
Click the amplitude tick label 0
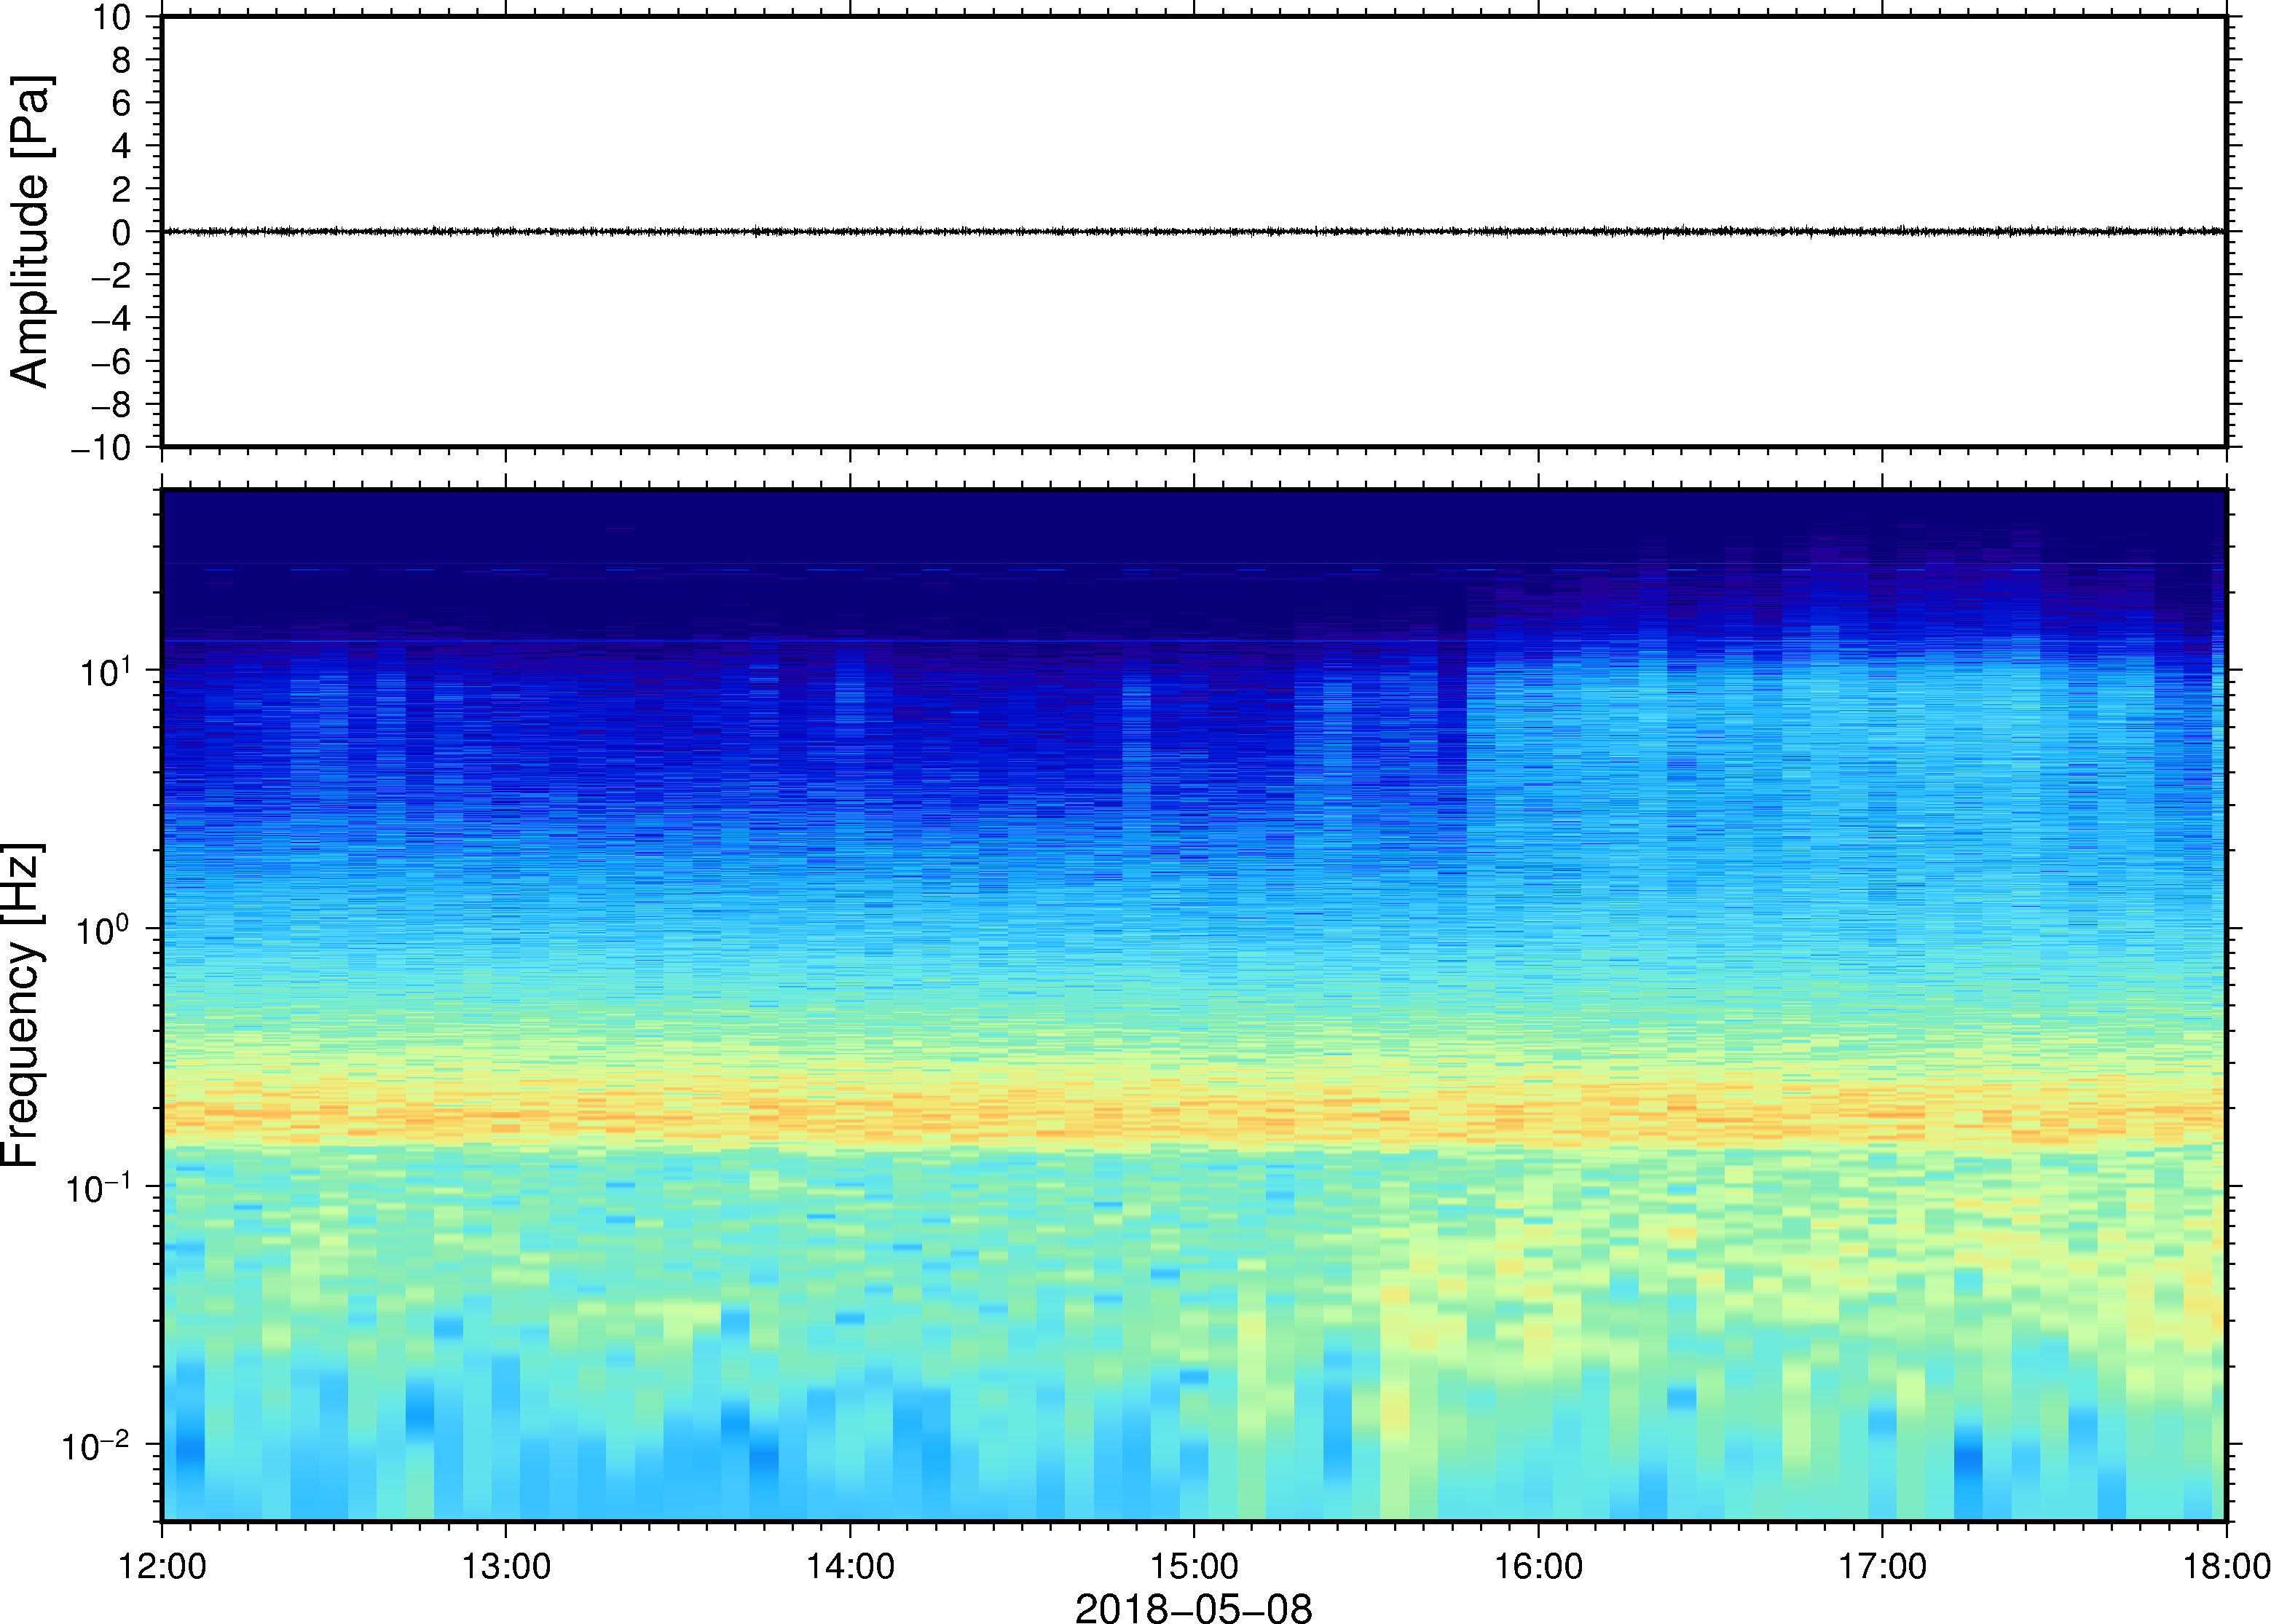click(122, 232)
